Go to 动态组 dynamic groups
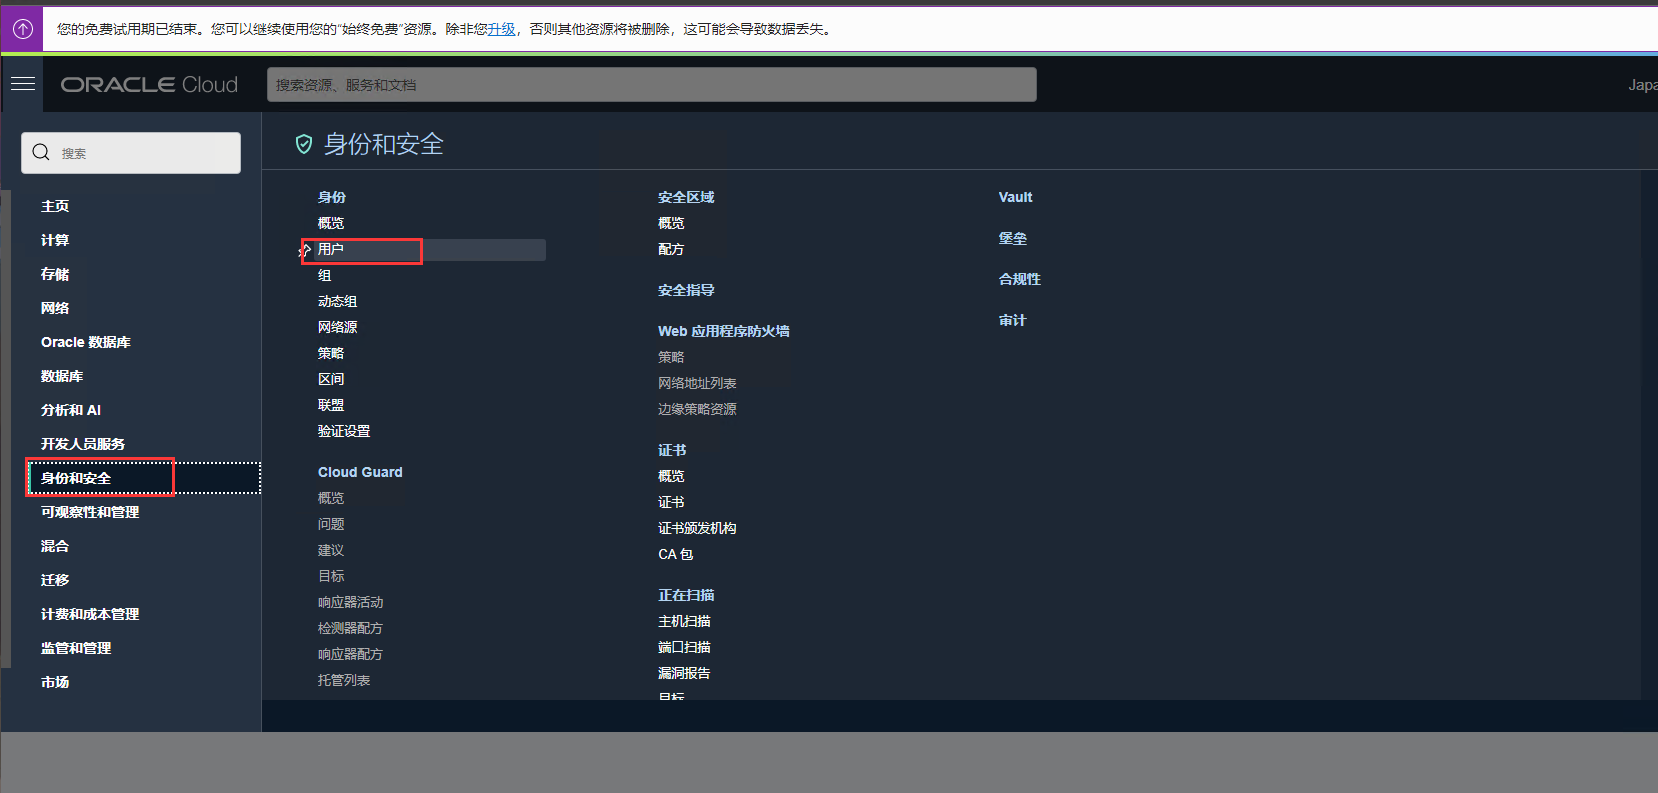The image size is (1658, 793). pyautogui.click(x=338, y=301)
